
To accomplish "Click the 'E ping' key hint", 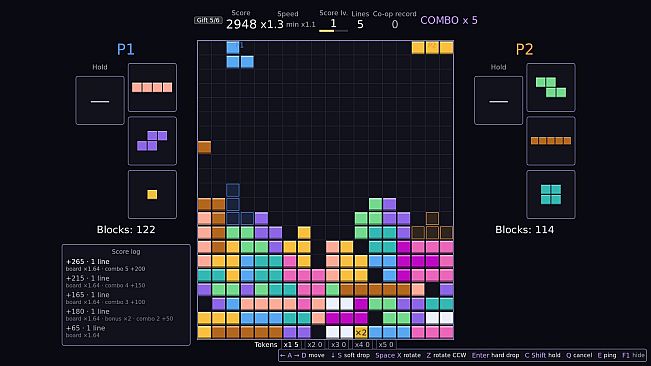I will 607,355.
